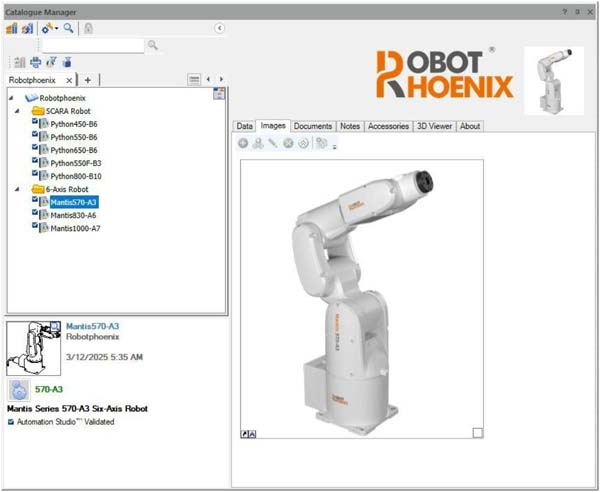Select Python450-B6 in the tree

coord(74,124)
